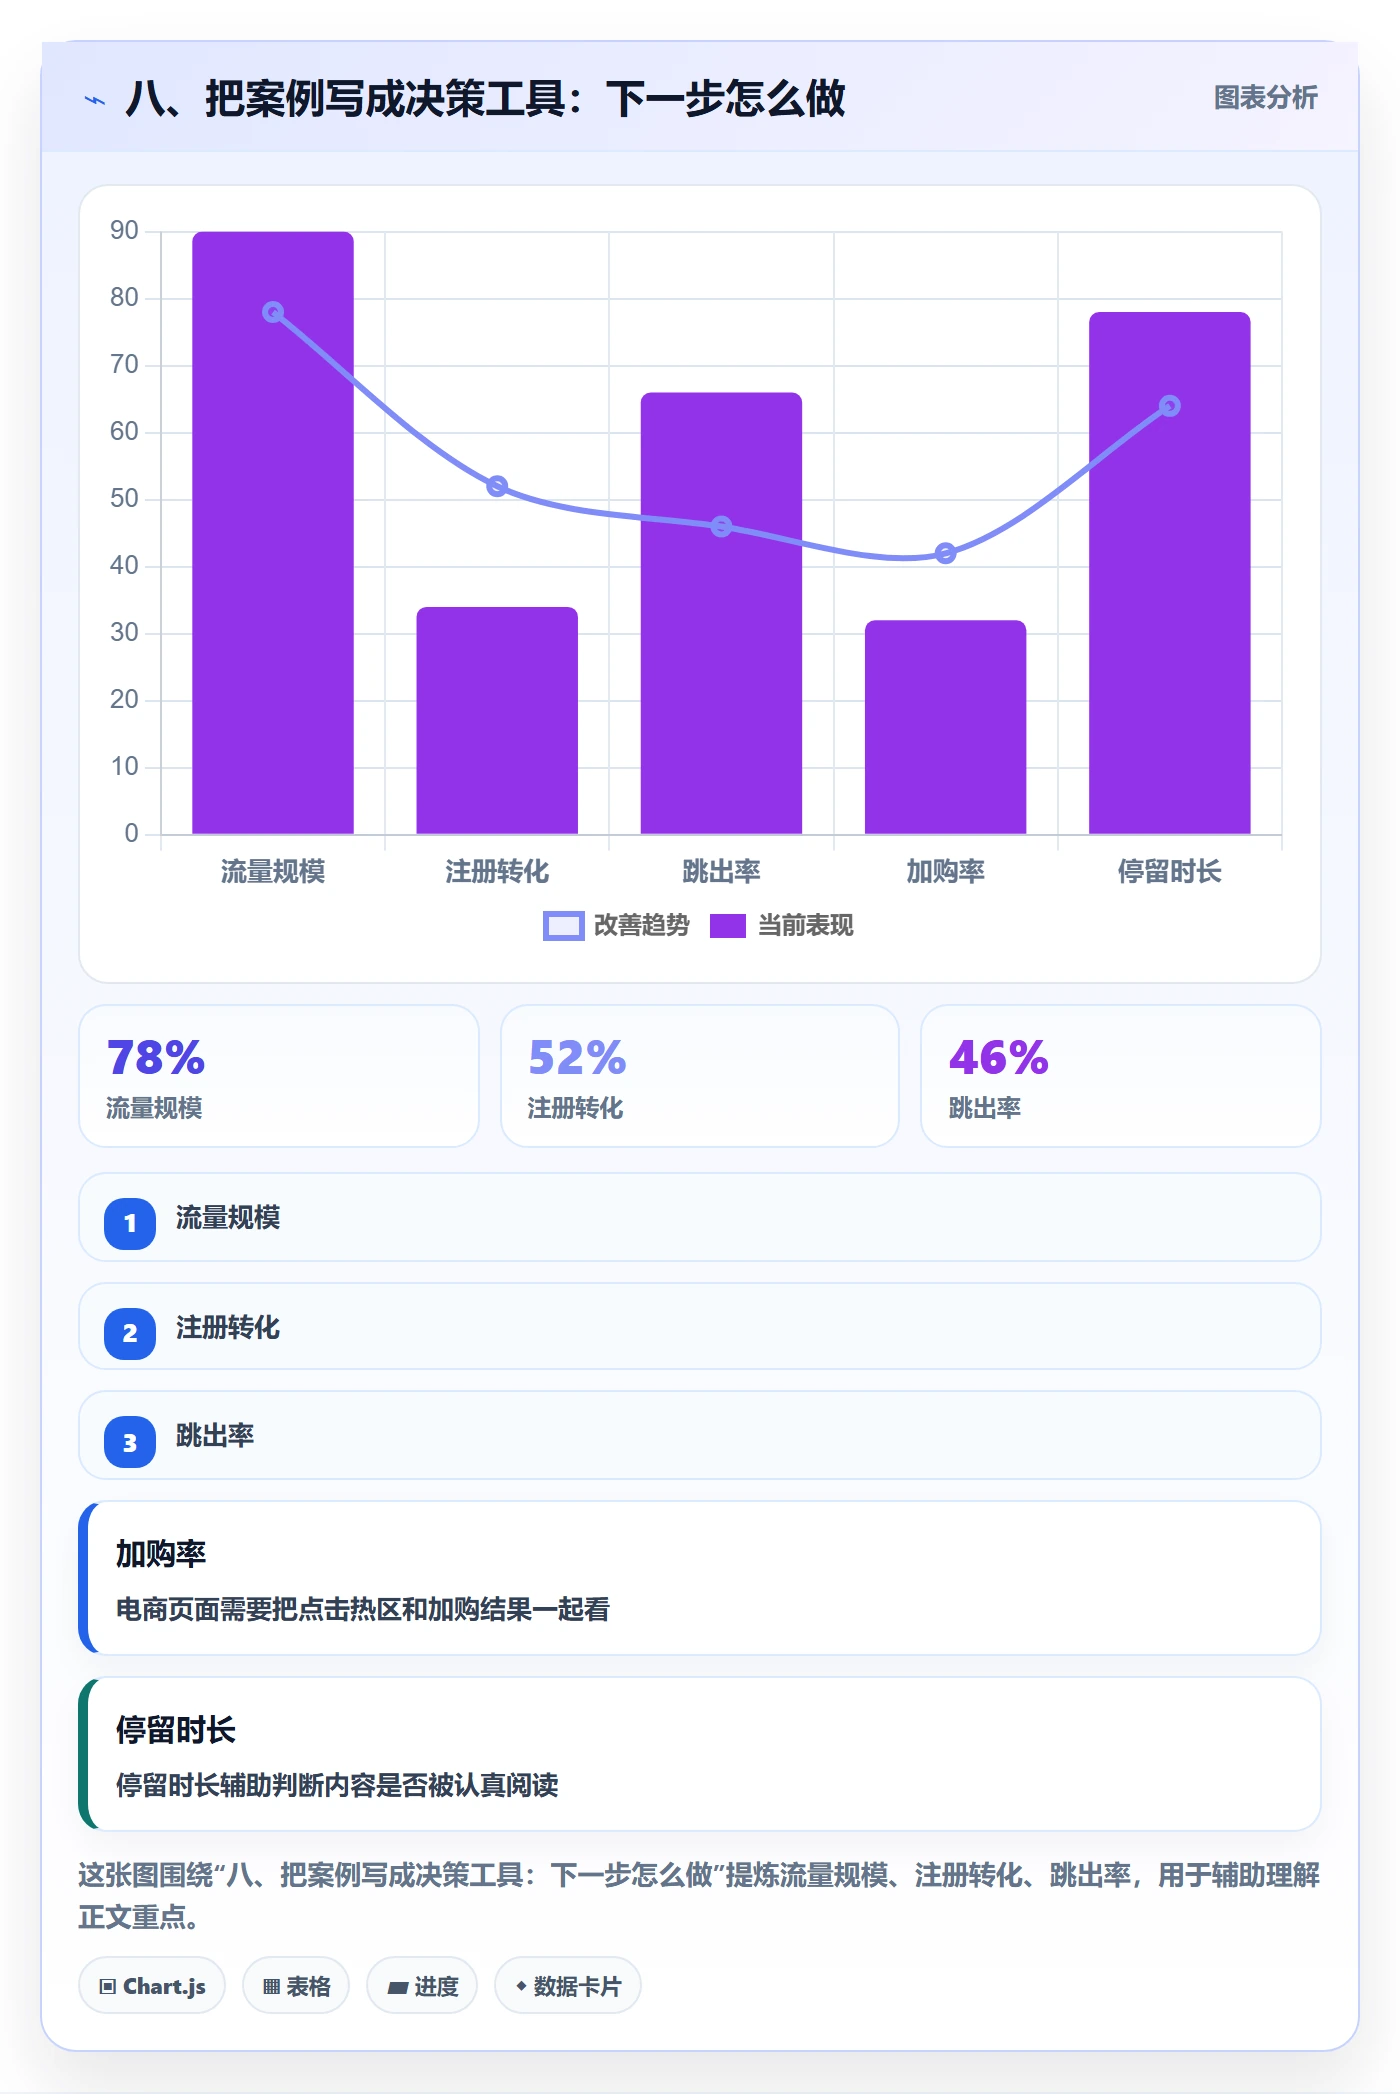The height and width of the screenshot is (2094, 1400).
Task: Select the 流量规模 bar in the chart
Action: point(273,533)
